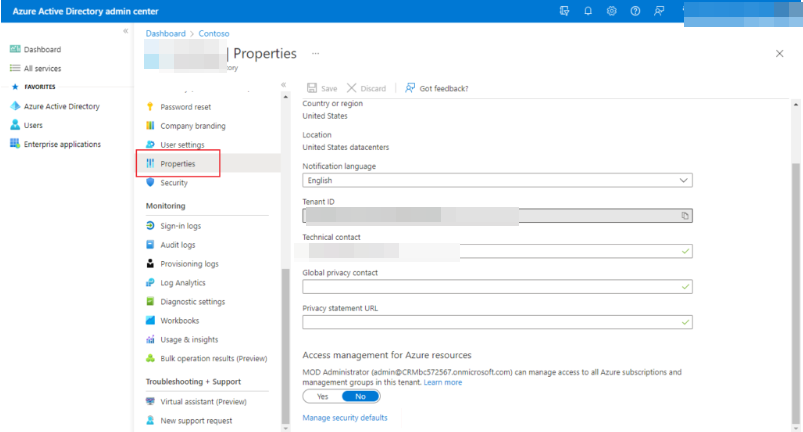Click the Azure Active Directory diamond icon

pyautogui.click(x=15, y=106)
